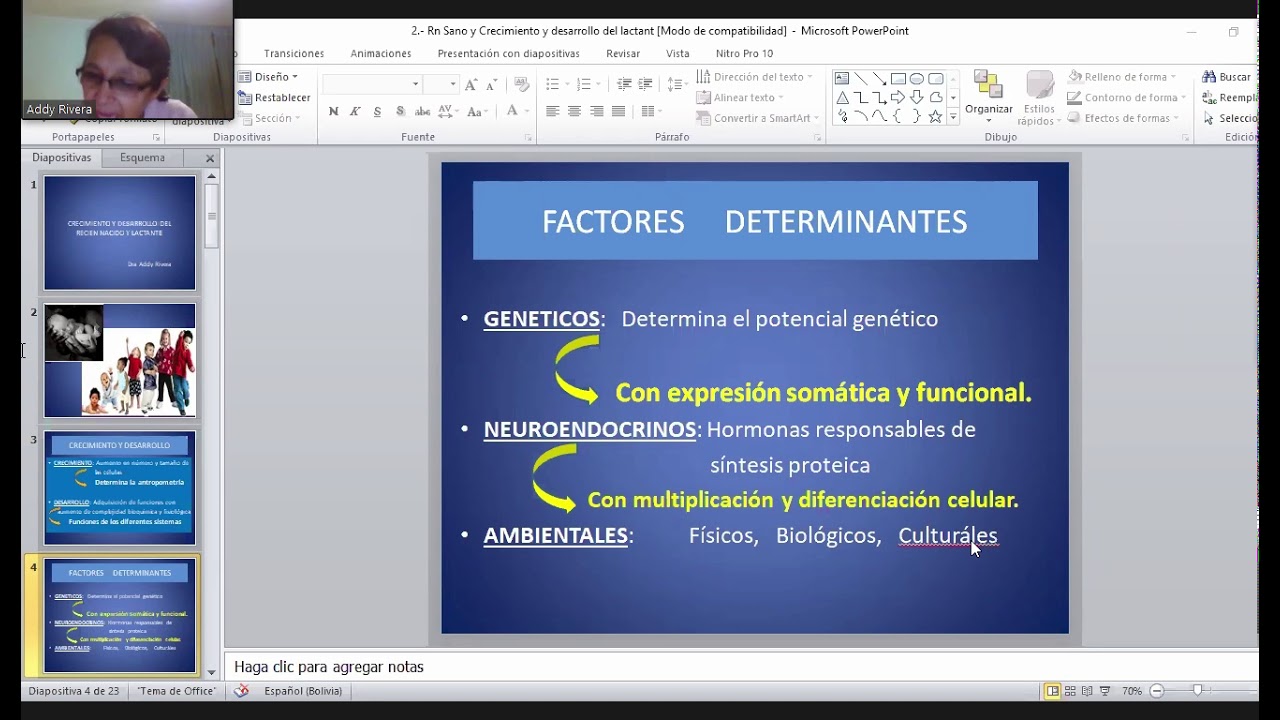Open Change Case Aa dropdown

pyautogui.click(x=477, y=111)
